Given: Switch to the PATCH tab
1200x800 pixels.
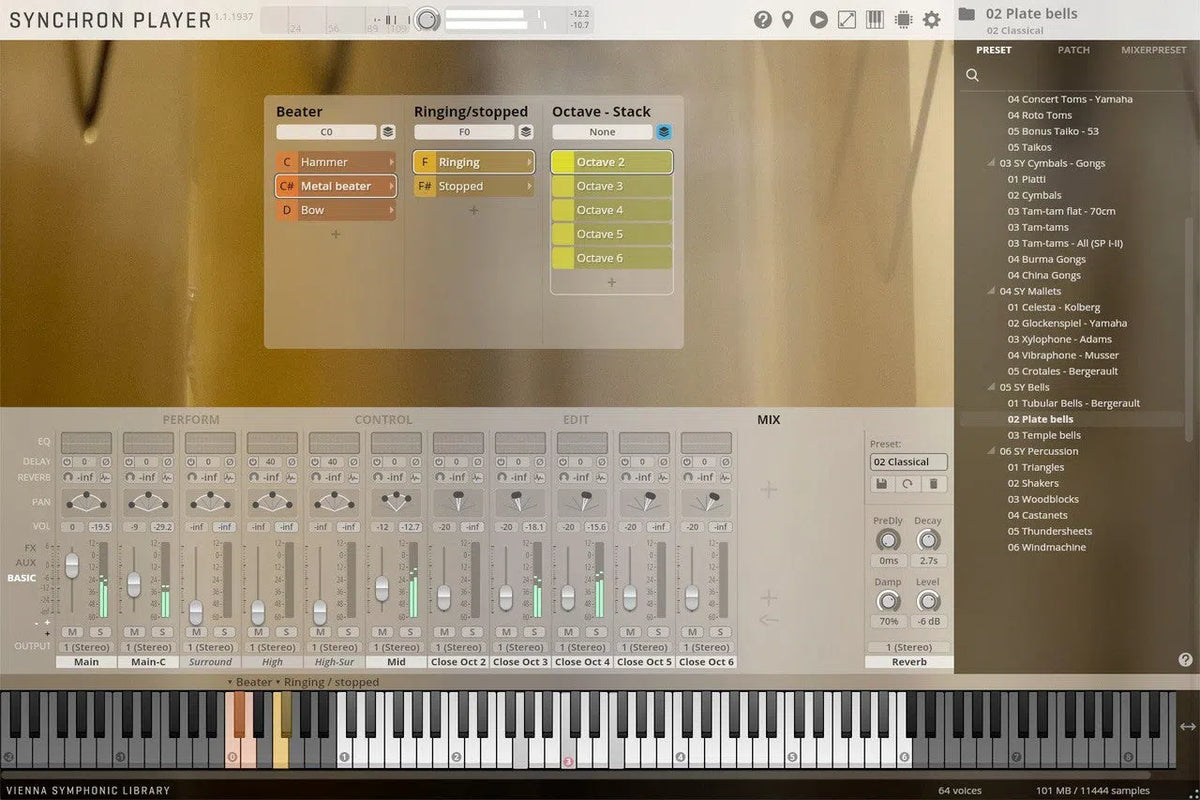Looking at the screenshot, I should coord(1073,50).
